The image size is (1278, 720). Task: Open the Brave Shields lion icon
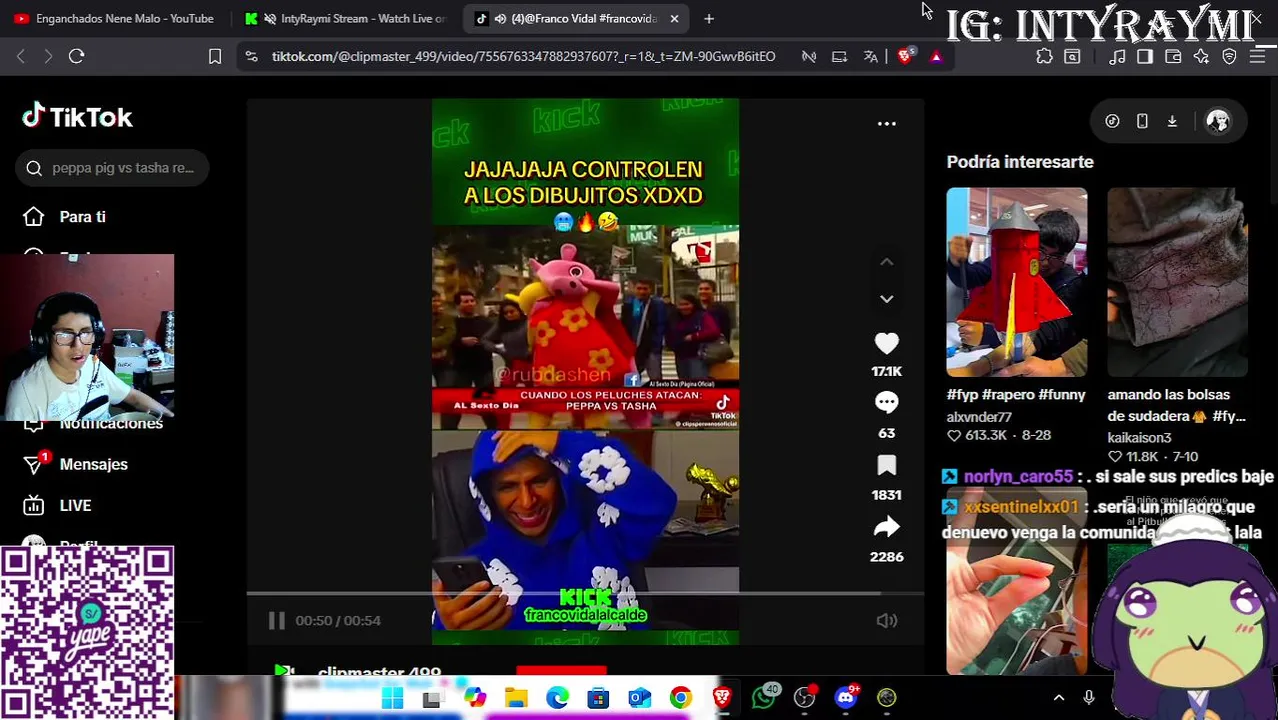tap(905, 56)
